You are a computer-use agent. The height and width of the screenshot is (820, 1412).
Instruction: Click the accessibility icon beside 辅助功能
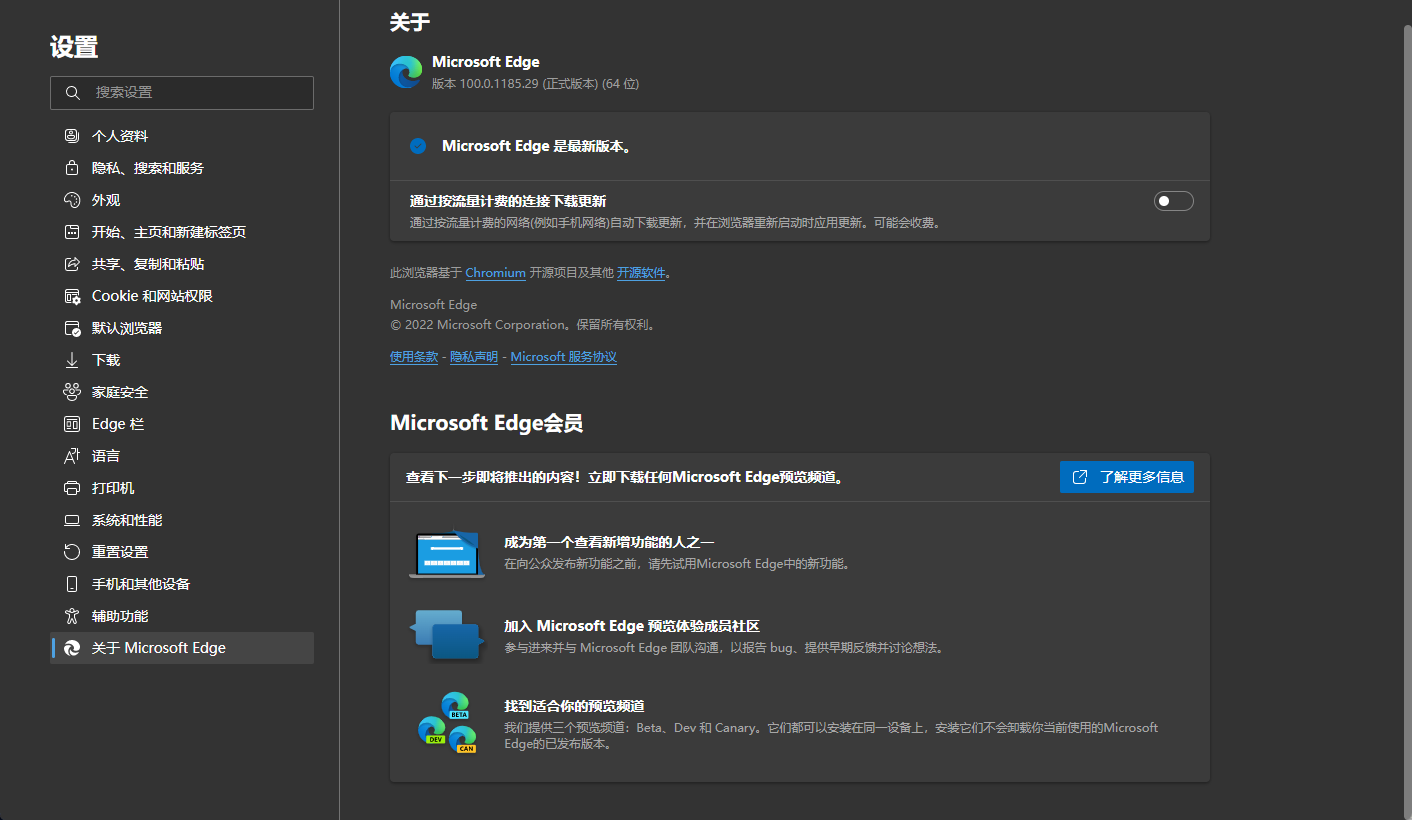pyautogui.click(x=72, y=616)
